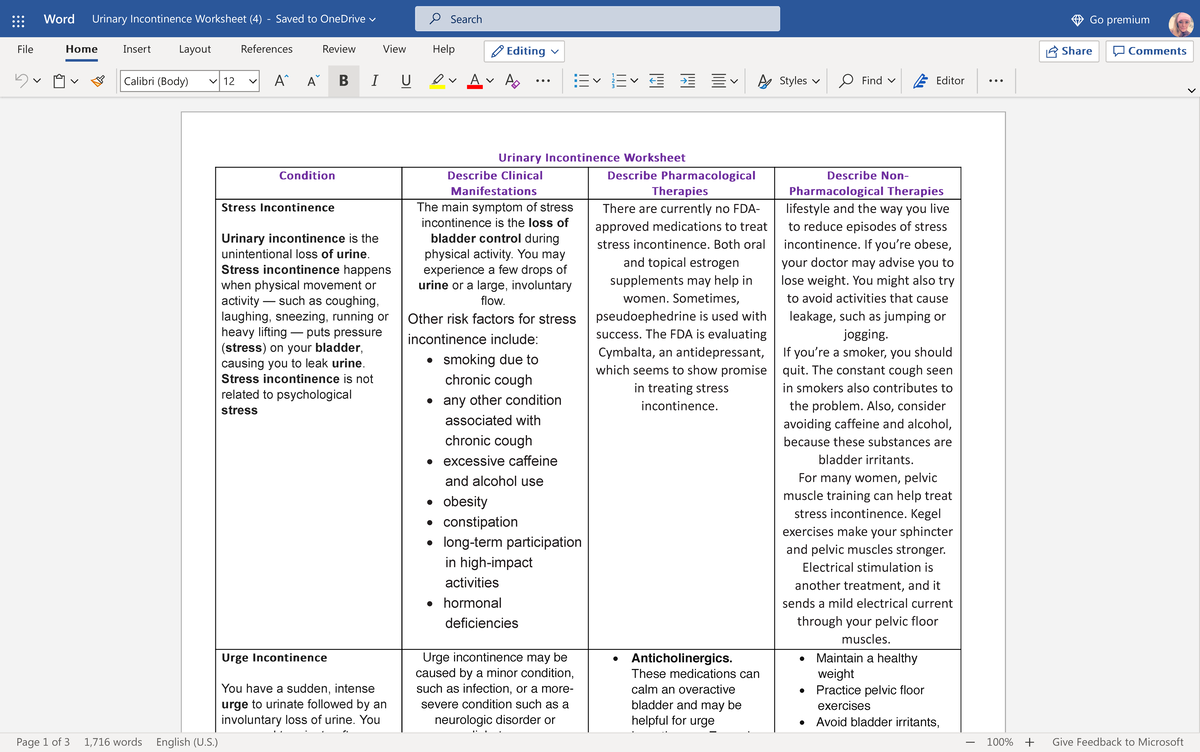Screen dimensions: 1200x752
Task: Switch to the References ribbon tab
Action: click(266, 48)
